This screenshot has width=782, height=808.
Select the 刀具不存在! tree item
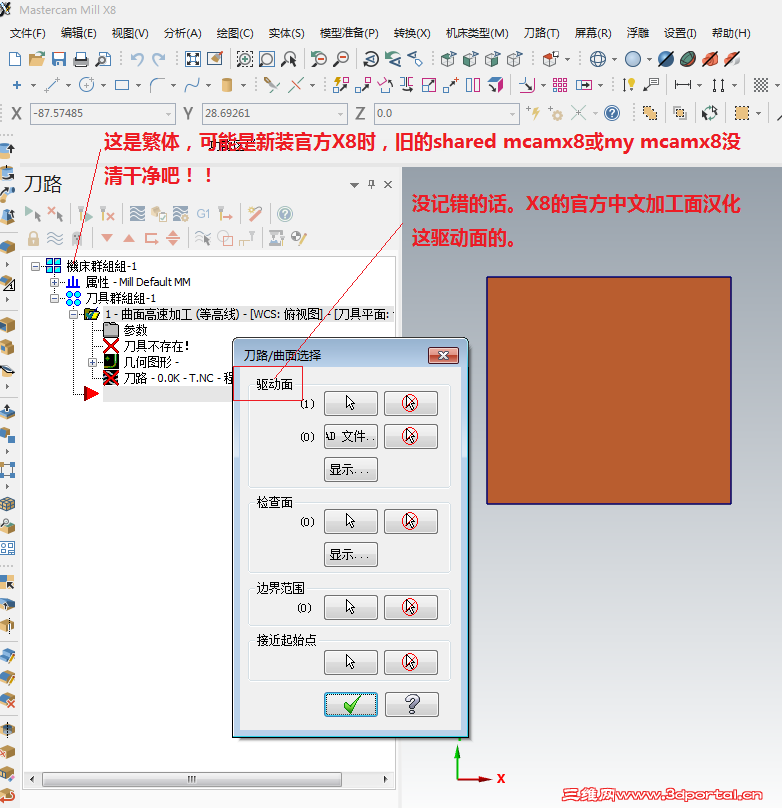[x=156, y=346]
